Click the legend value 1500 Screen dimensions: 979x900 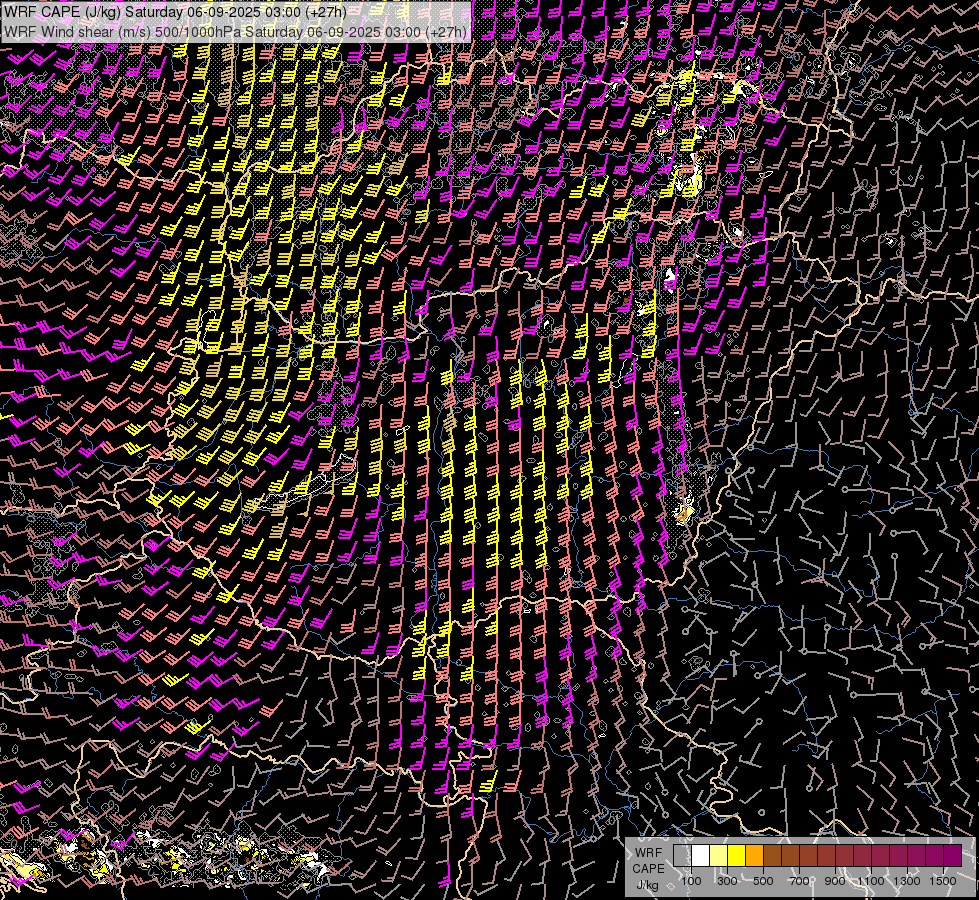[x=943, y=881]
